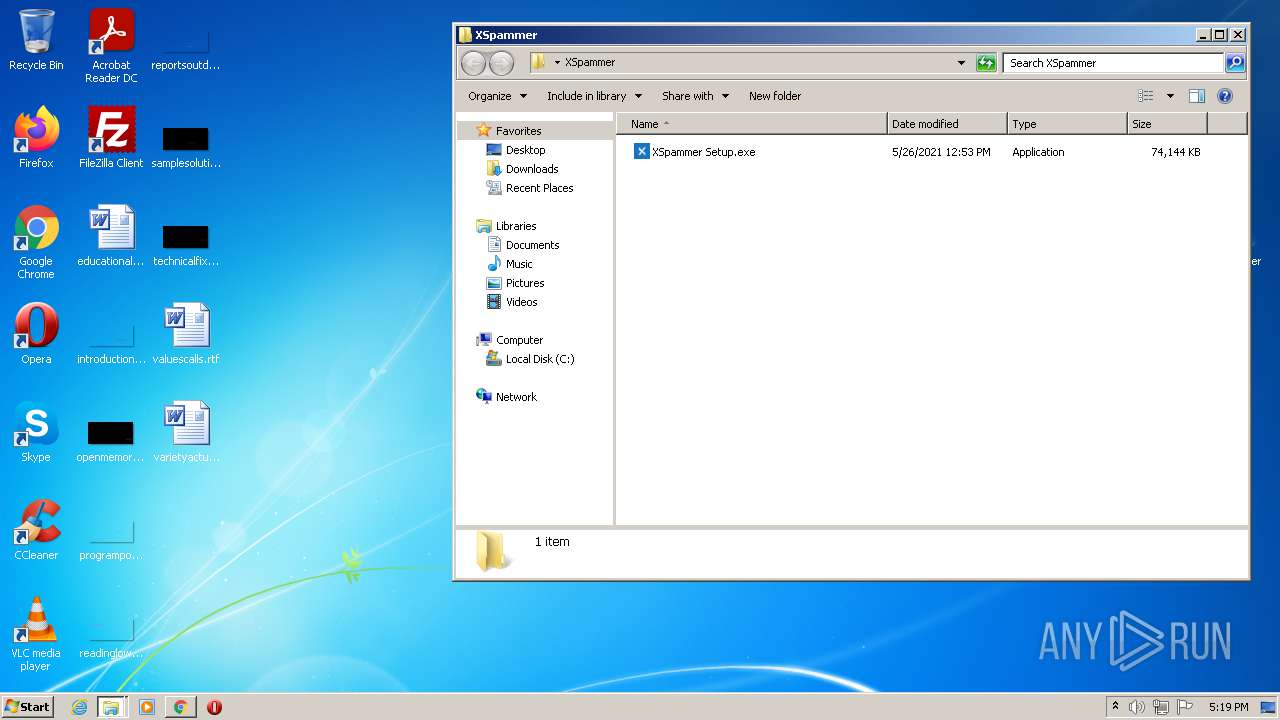1280x720 pixels.
Task: Open the Share with dropdown
Action: (x=695, y=96)
